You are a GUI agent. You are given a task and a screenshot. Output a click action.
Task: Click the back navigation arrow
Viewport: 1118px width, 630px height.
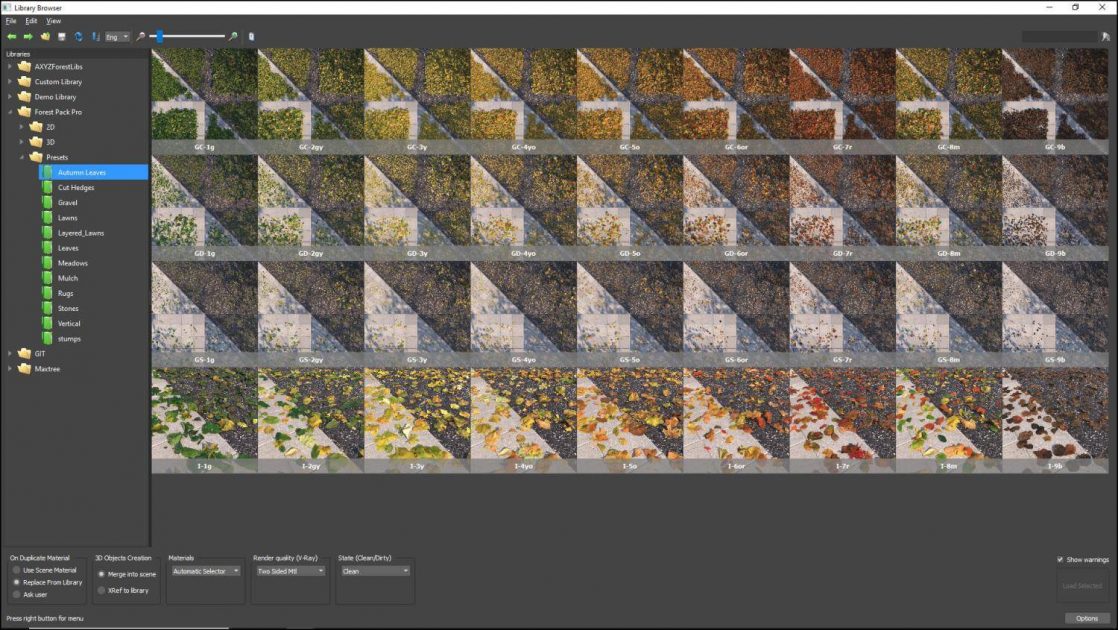click(x=12, y=36)
